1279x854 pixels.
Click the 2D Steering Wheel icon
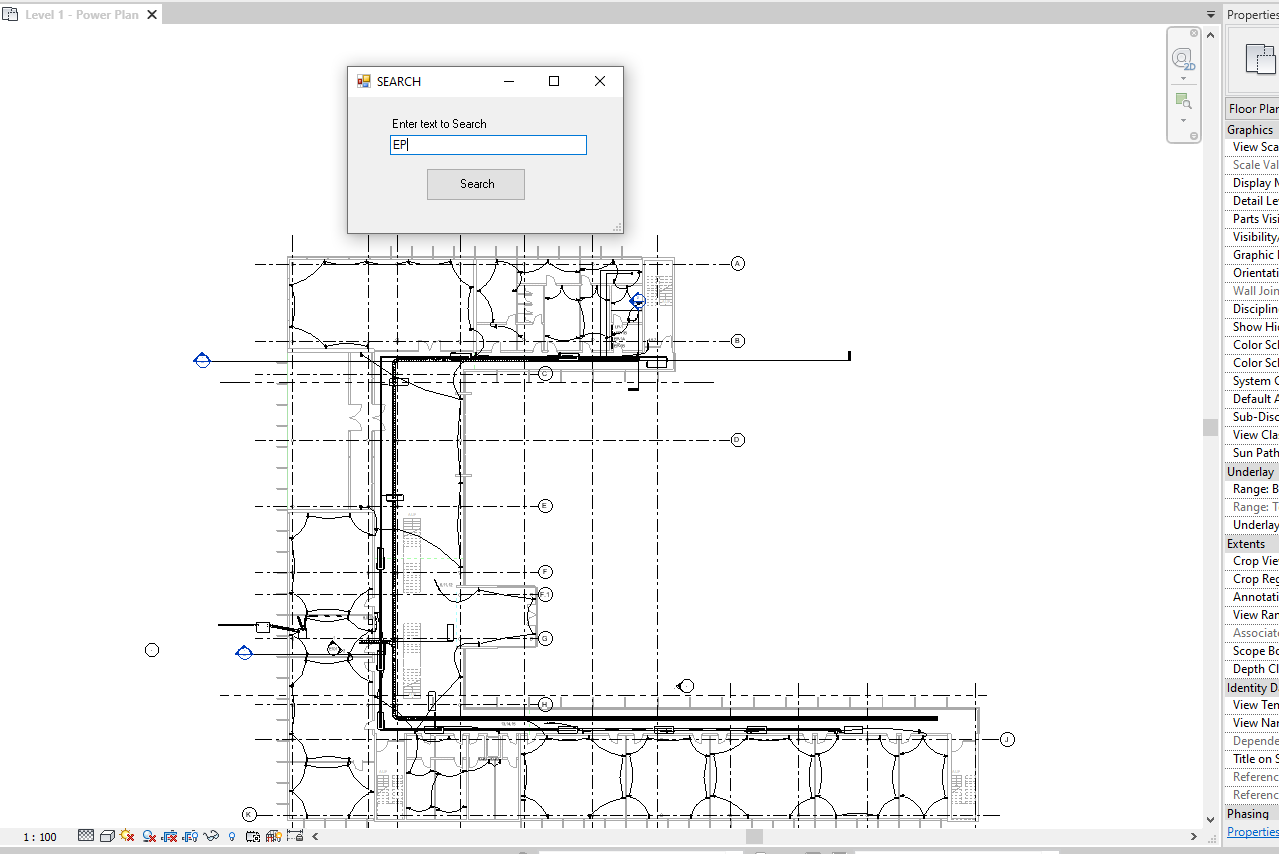[x=1183, y=59]
